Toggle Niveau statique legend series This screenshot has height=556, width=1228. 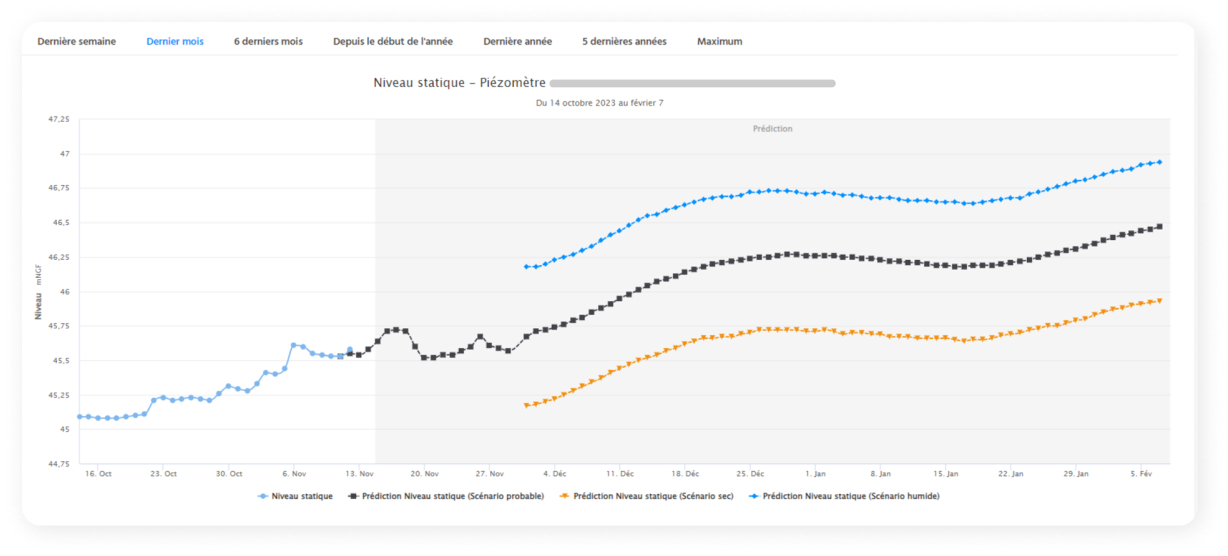click(x=296, y=495)
